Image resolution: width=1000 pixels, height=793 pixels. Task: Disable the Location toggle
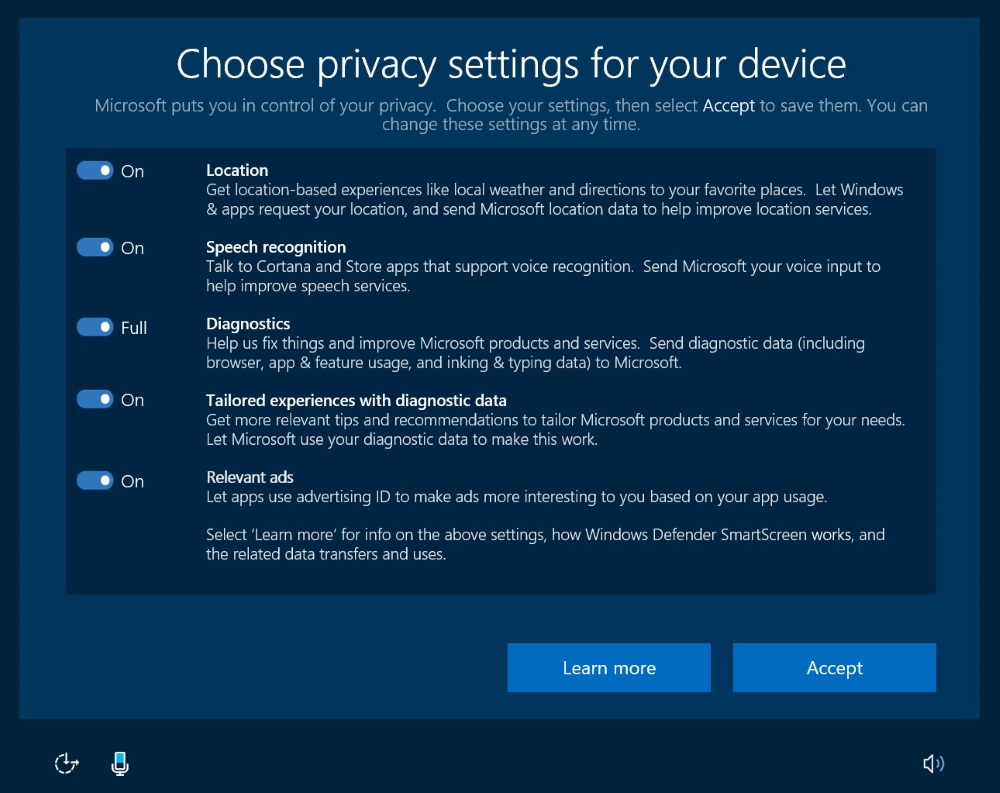(95, 170)
